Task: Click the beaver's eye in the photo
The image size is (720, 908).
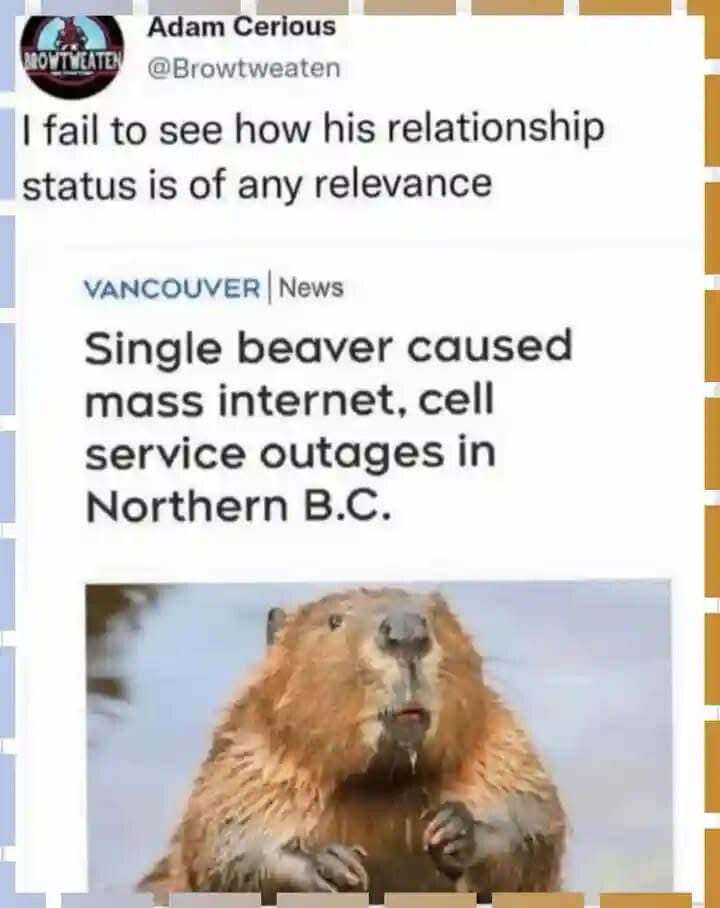Action: coord(335,623)
